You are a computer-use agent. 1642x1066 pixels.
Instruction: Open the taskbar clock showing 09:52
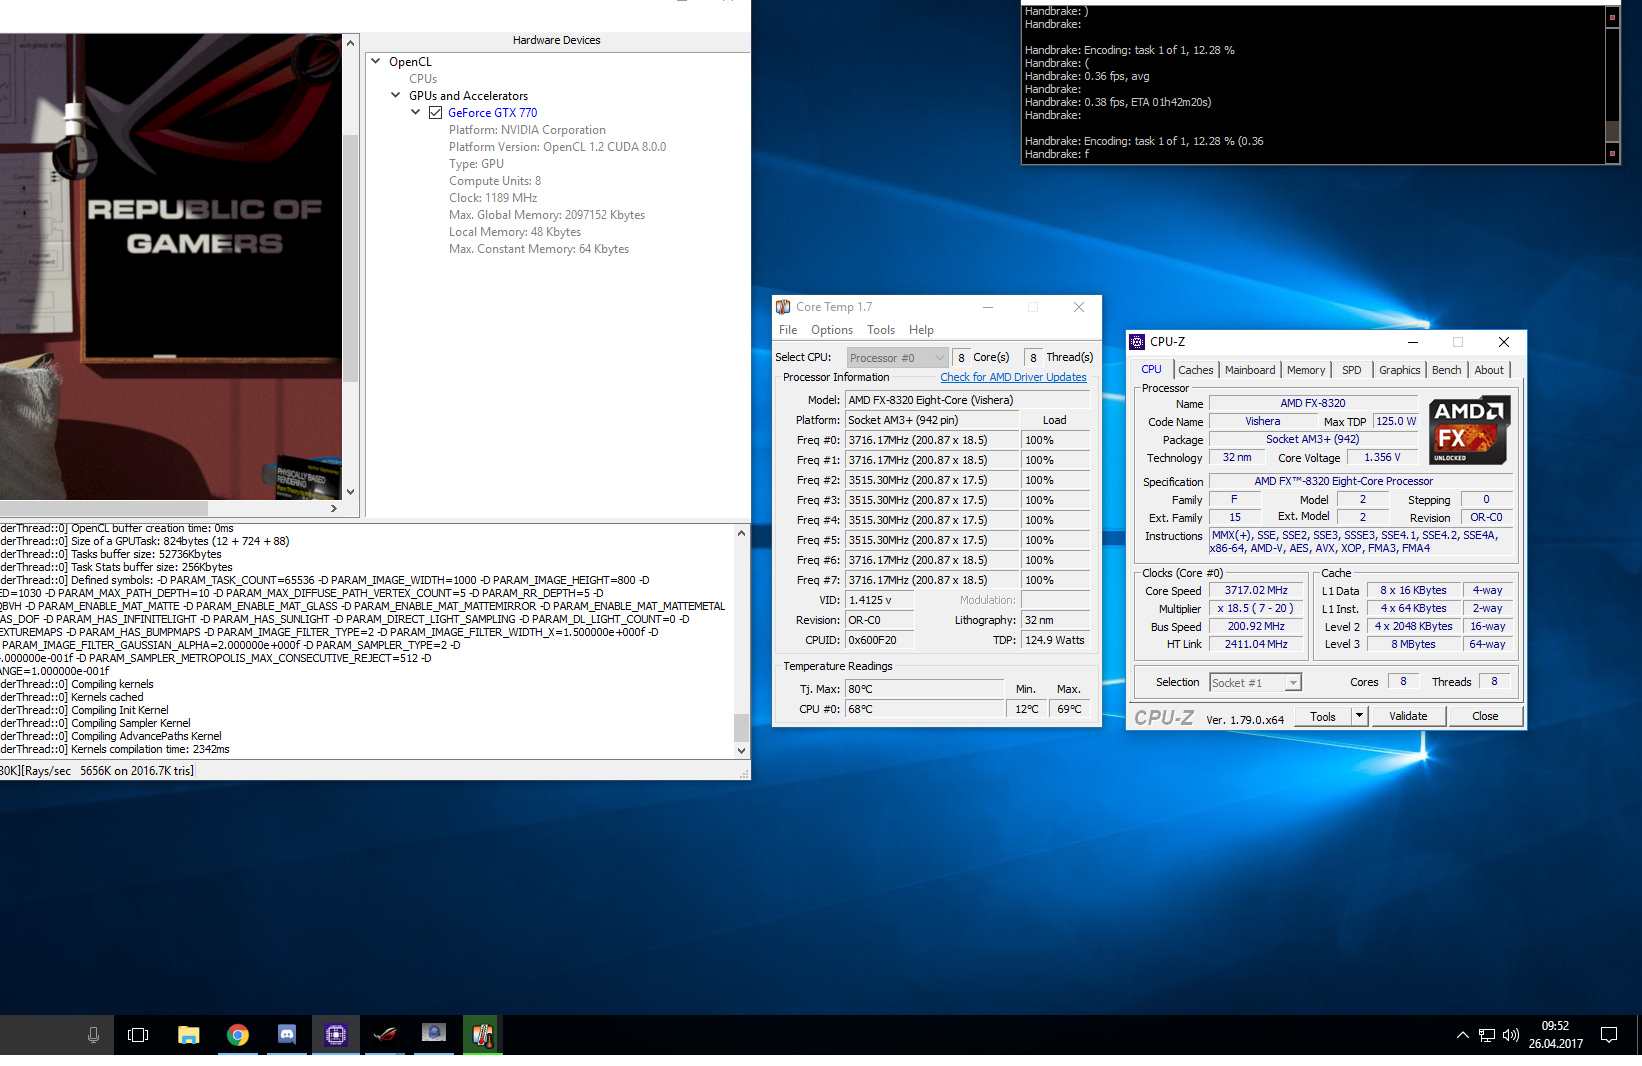tap(1555, 1035)
